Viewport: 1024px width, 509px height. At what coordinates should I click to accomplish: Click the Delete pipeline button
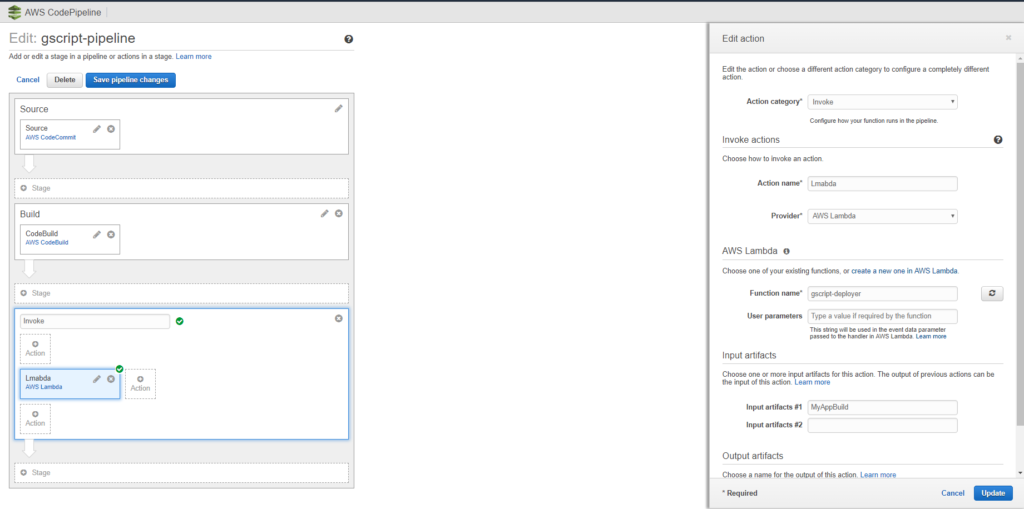pyautogui.click(x=64, y=80)
